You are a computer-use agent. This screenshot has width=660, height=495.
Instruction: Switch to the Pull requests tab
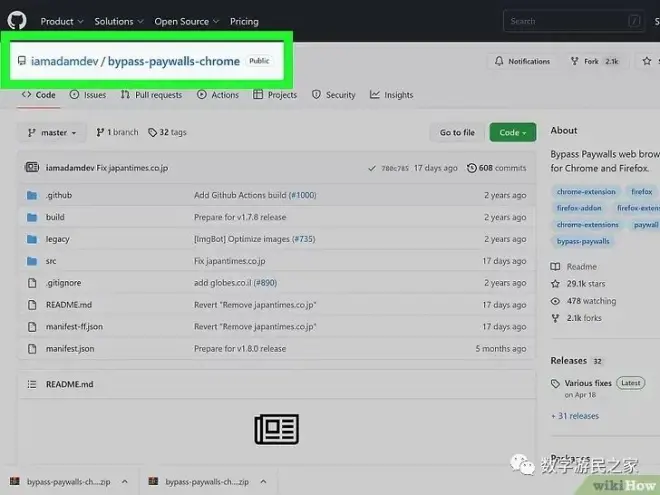[151, 95]
